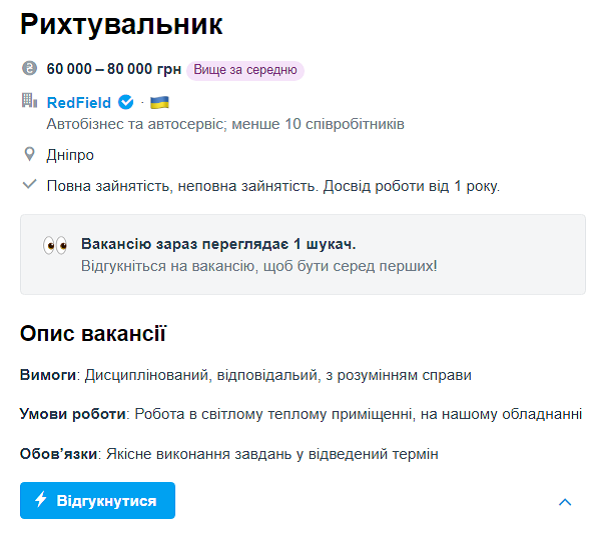Click the 'Опис вакансії' section heading
This screenshot has width=600, height=535.
pyautogui.click(x=93, y=334)
